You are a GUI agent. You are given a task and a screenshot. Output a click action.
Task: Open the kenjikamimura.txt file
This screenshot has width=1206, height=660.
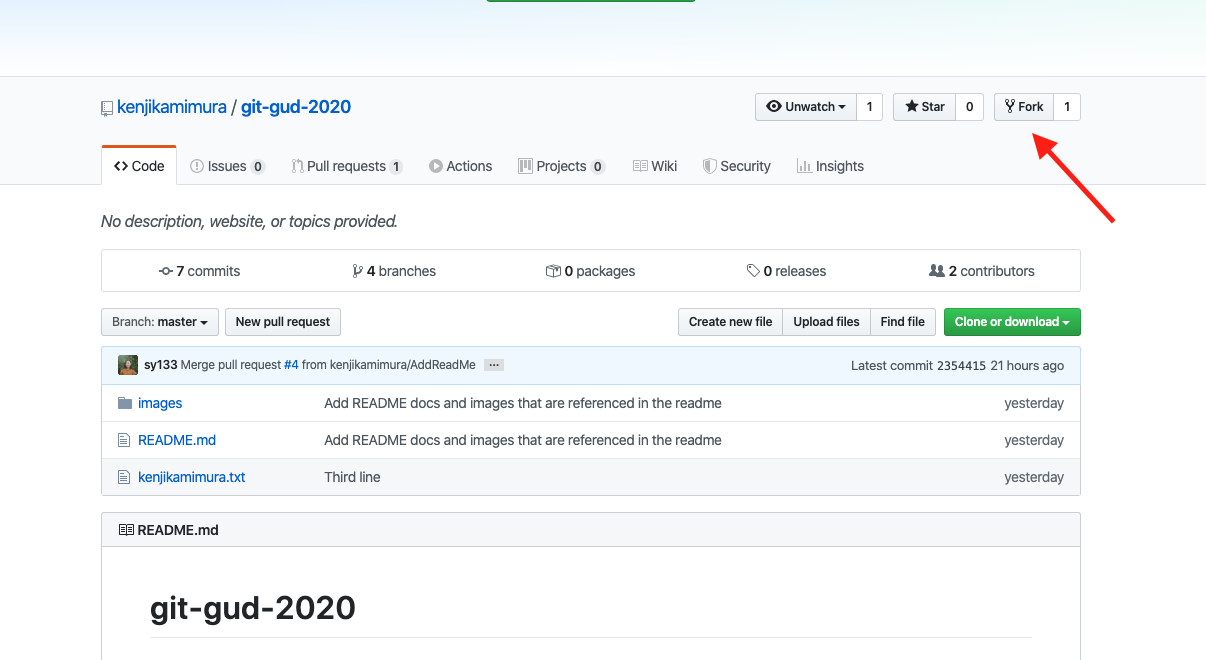(192, 477)
